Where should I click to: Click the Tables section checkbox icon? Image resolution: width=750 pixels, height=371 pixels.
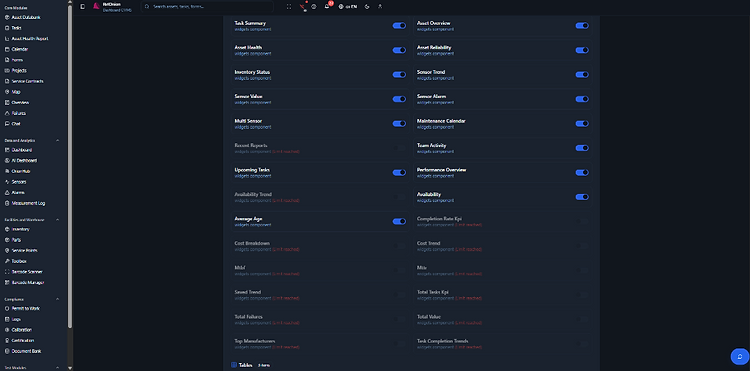(x=234, y=365)
